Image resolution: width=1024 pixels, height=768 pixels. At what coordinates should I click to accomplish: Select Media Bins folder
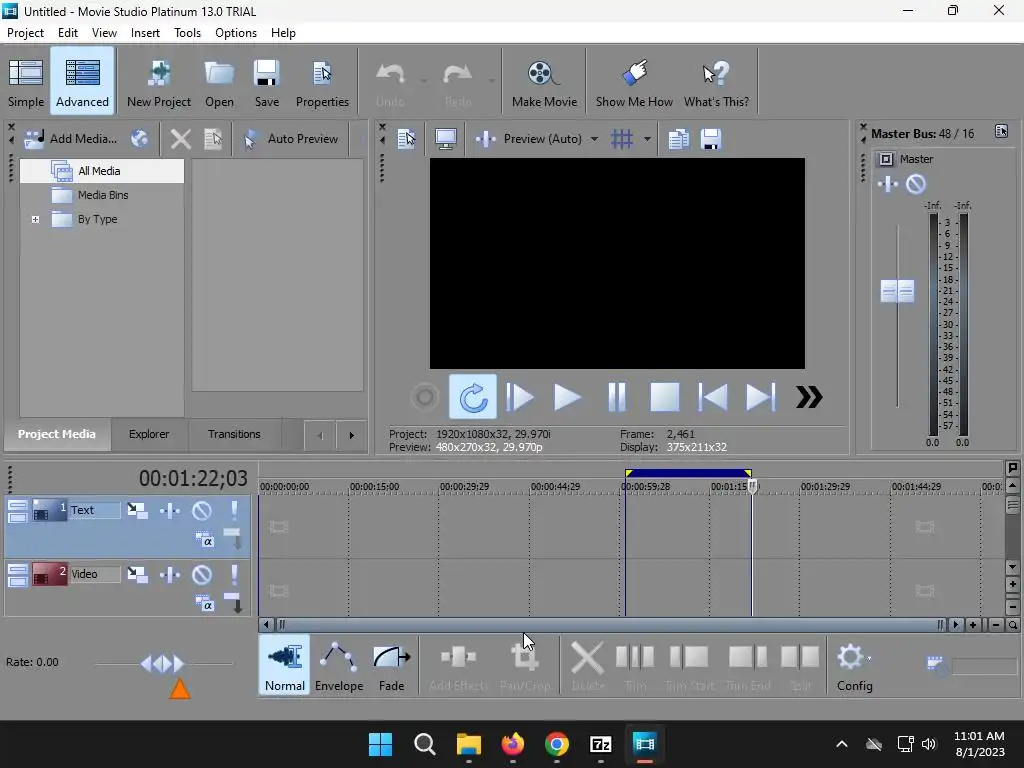pyautogui.click(x=102, y=195)
